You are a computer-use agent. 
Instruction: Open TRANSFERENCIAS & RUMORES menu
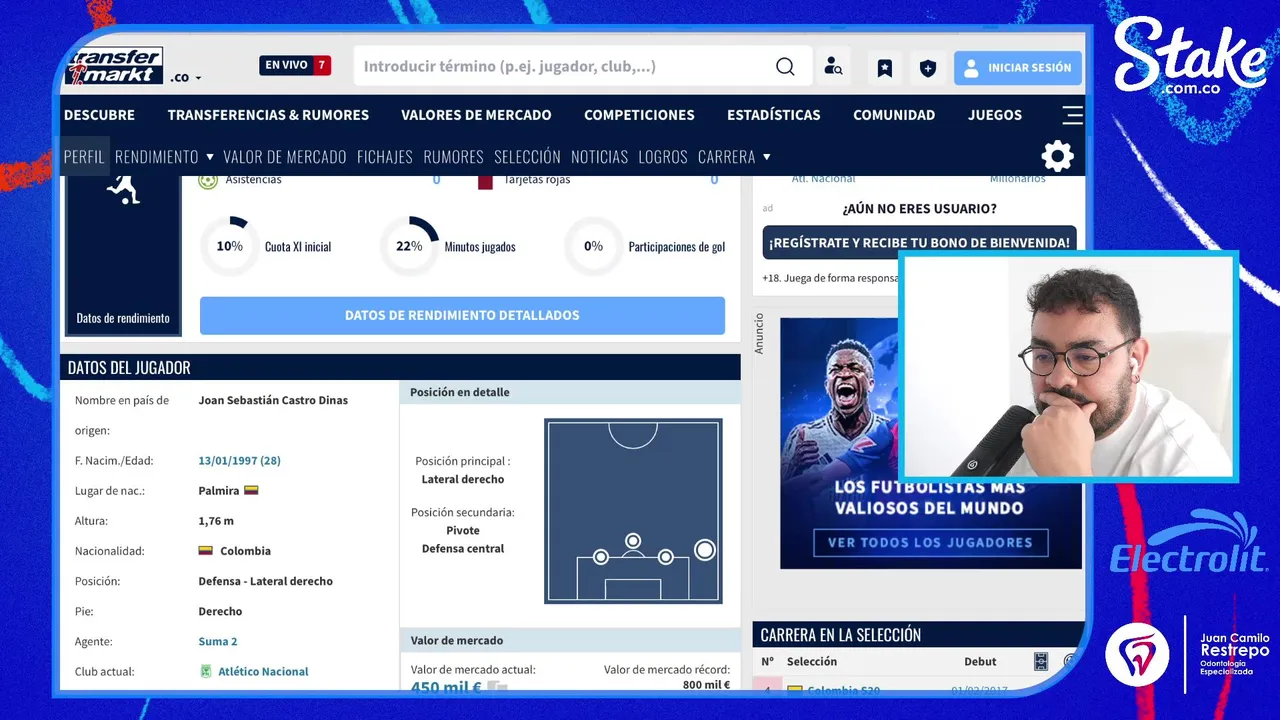pos(268,115)
